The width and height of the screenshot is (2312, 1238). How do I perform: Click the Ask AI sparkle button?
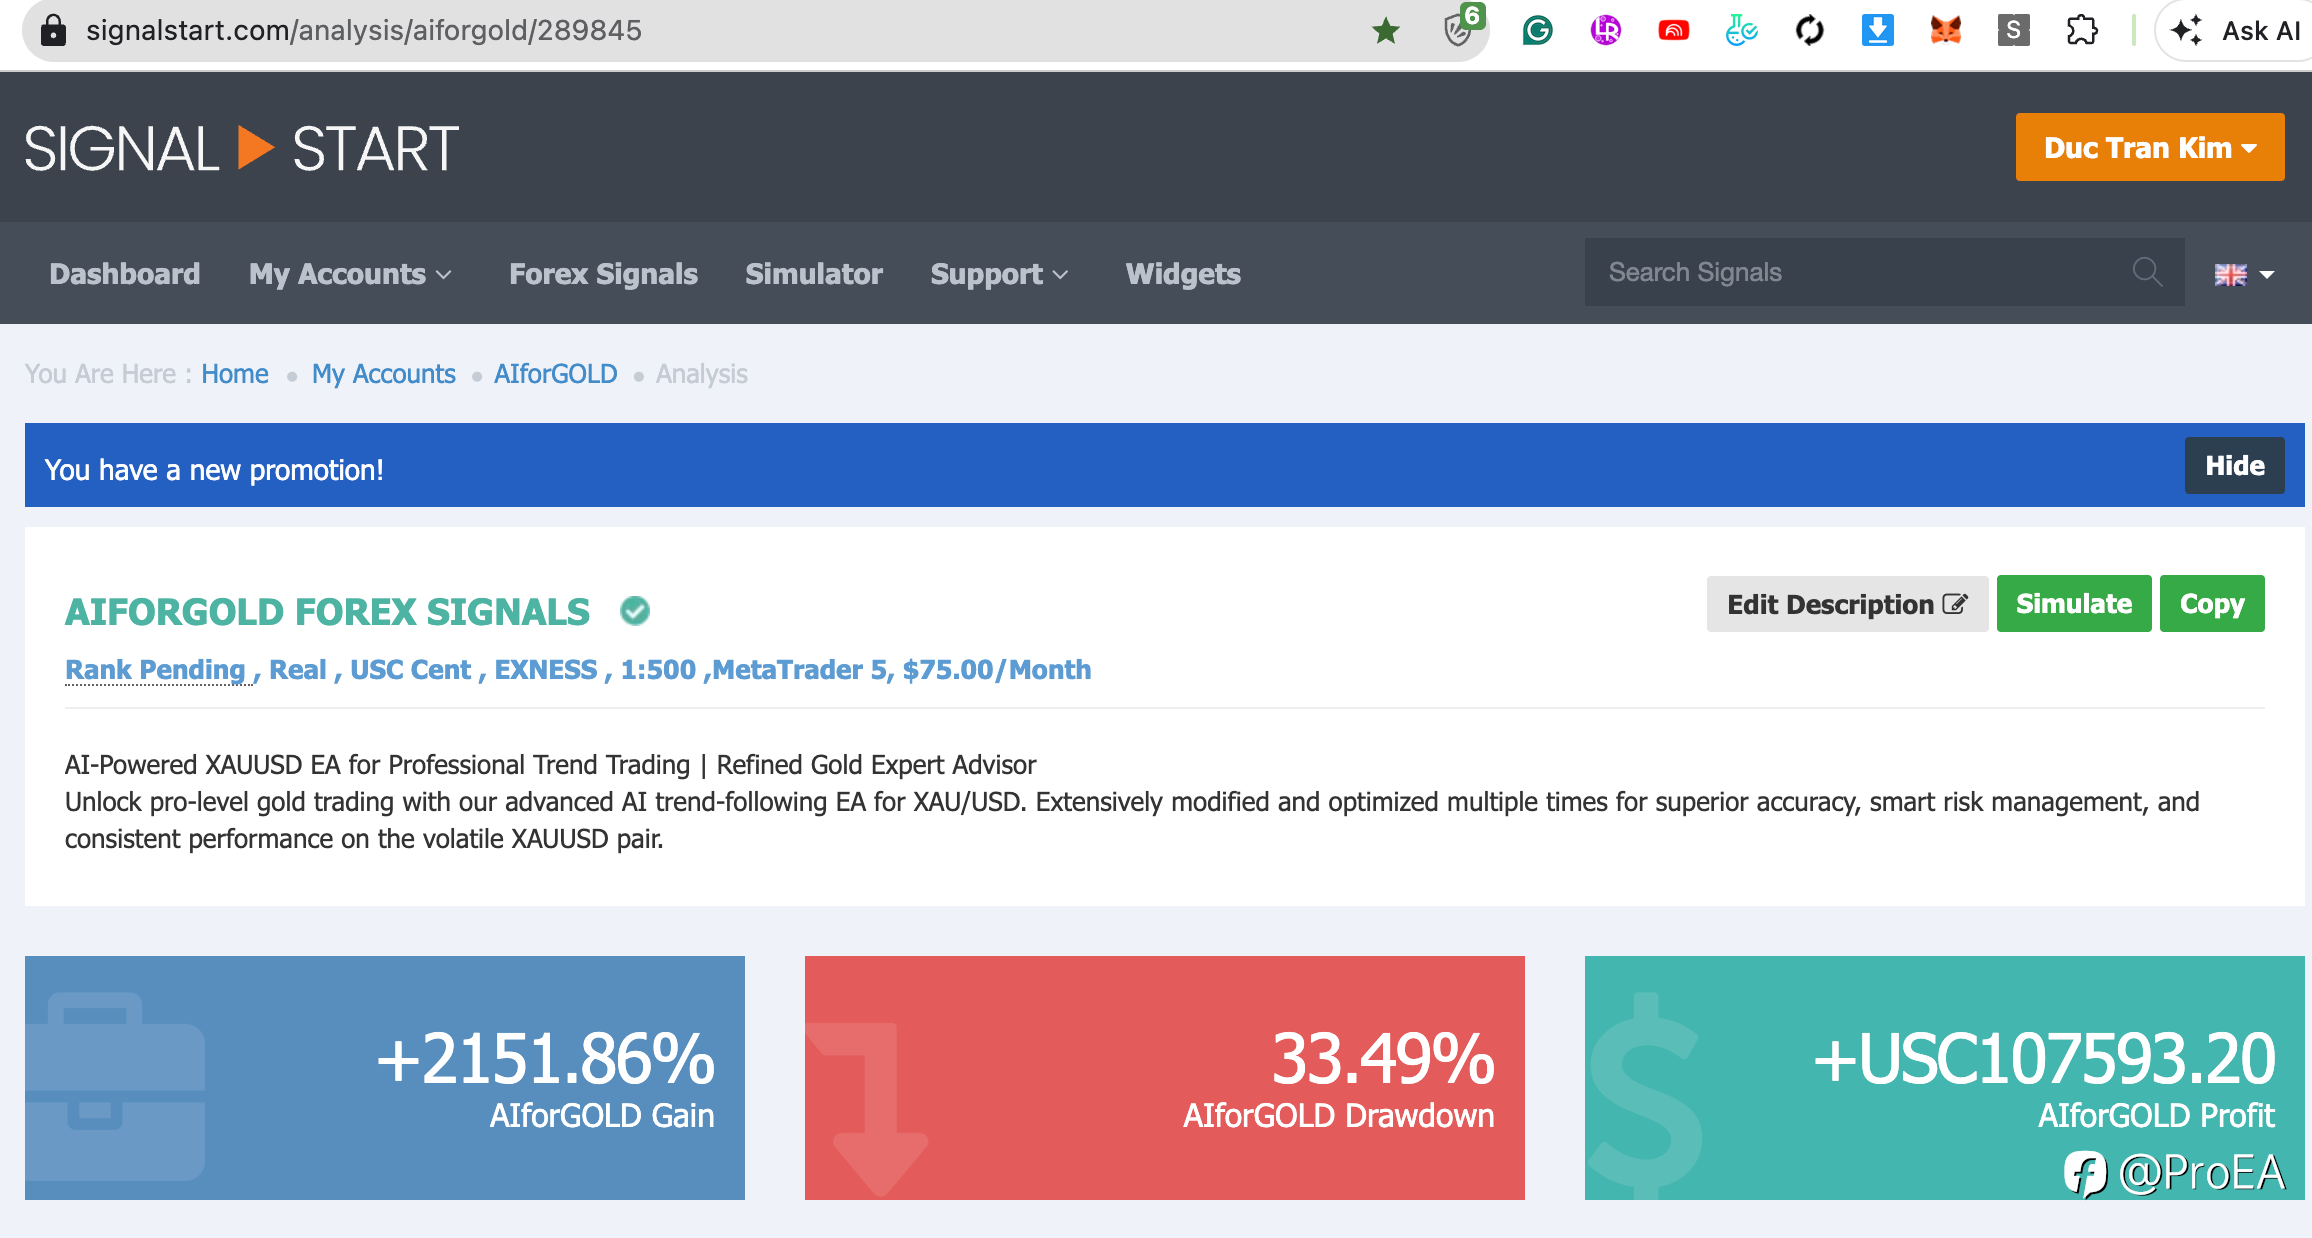tap(2235, 31)
